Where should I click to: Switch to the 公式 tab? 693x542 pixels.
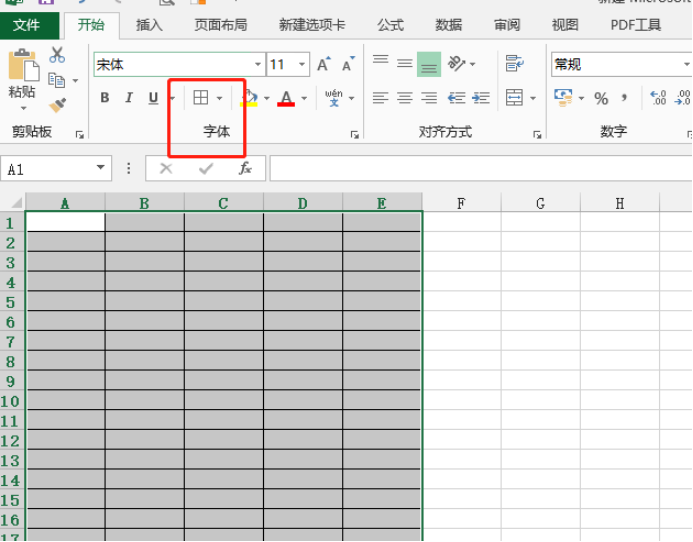pos(391,25)
